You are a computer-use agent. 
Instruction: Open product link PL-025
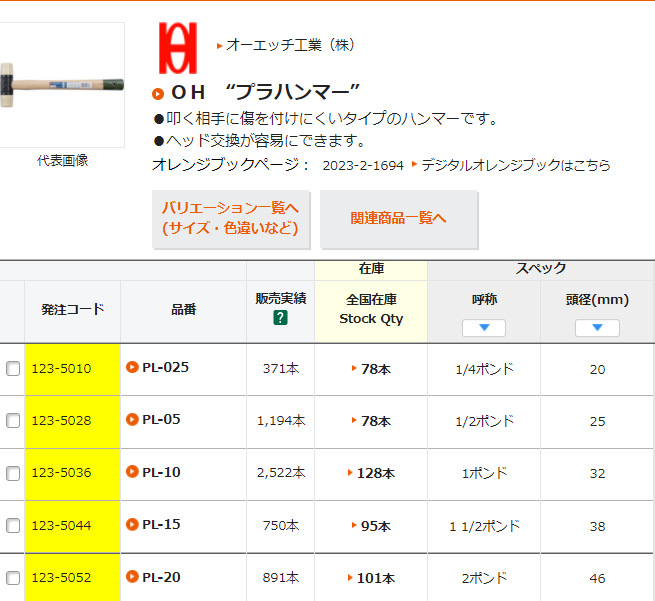165,367
